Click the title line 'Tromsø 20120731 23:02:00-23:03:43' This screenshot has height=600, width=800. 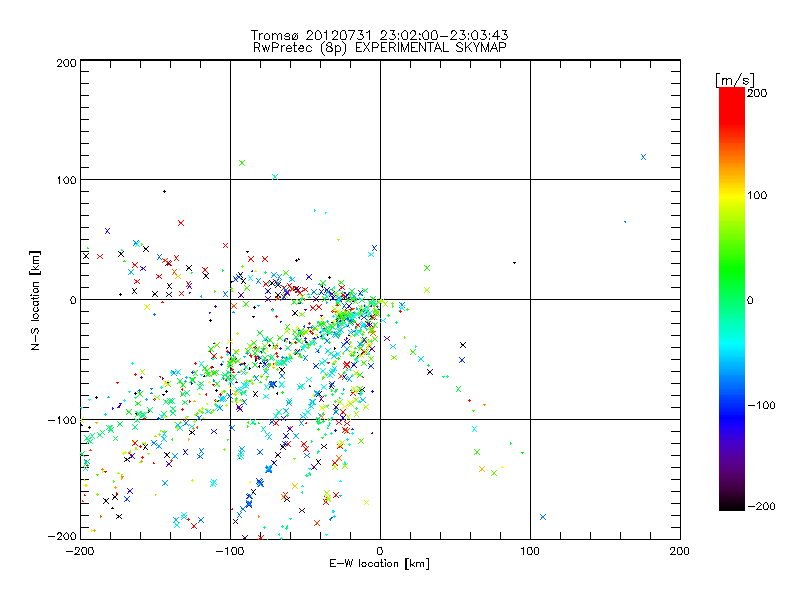(379, 35)
